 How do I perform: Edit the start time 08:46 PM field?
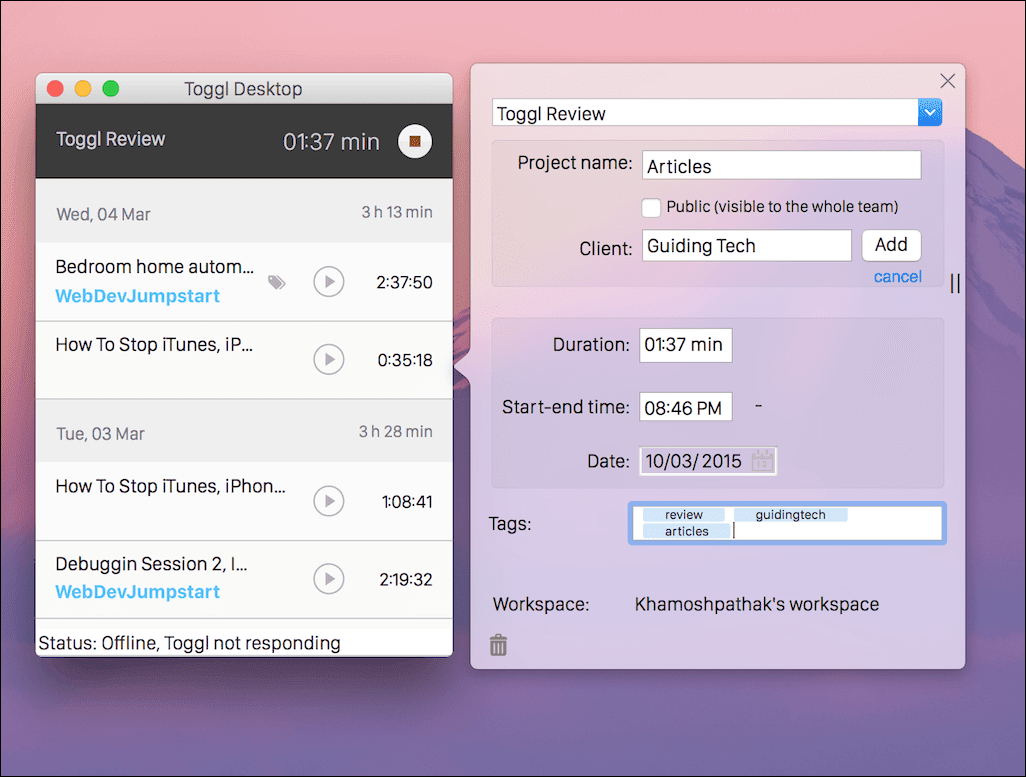coord(685,407)
